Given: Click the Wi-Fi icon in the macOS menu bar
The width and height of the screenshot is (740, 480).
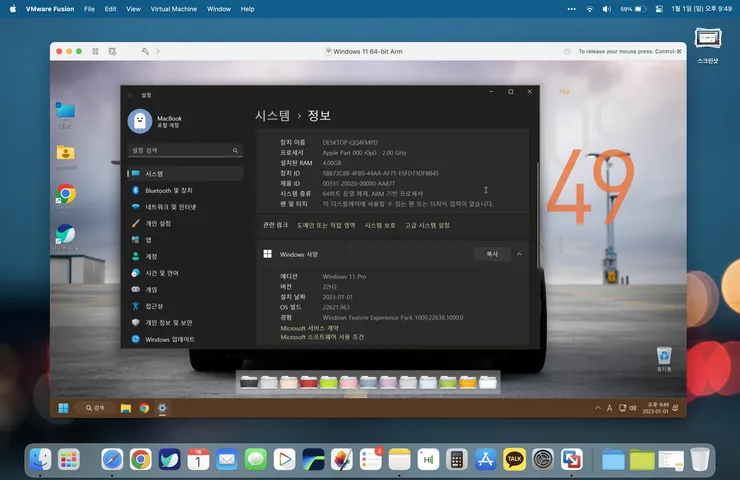Looking at the screenshot, I should tap(589, 9).
